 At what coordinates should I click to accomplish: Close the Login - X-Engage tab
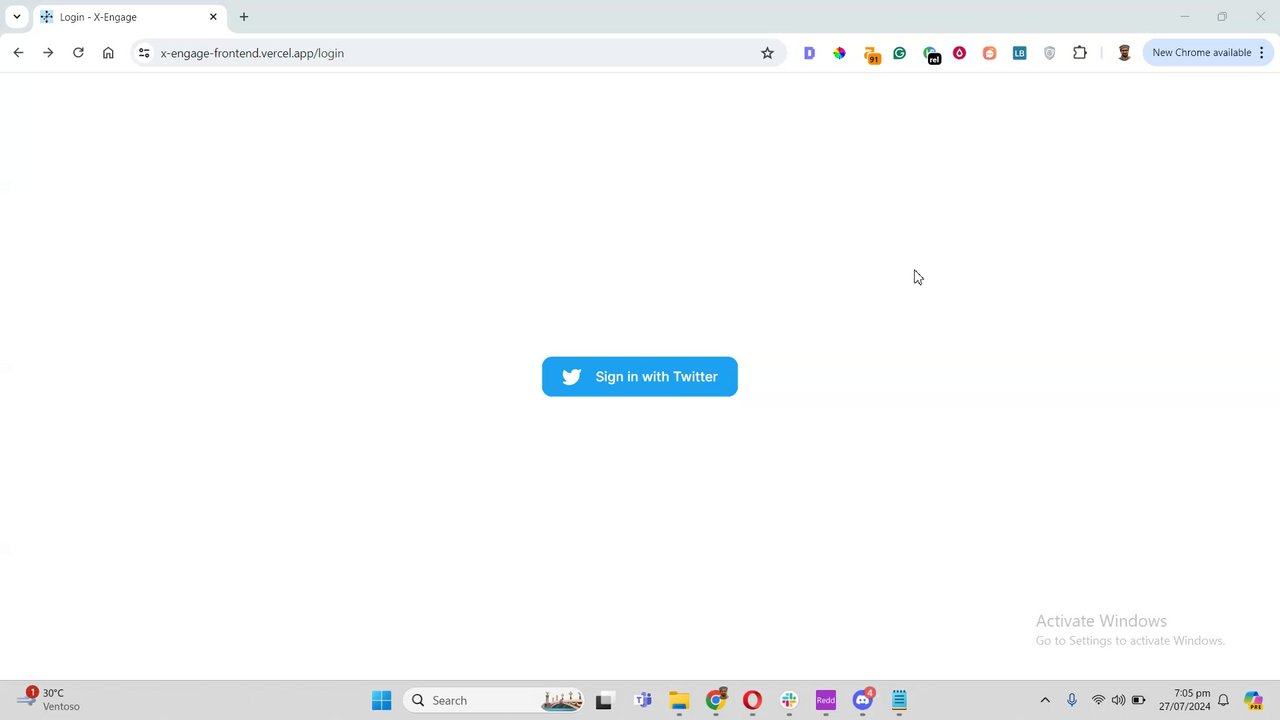(213, 17)
